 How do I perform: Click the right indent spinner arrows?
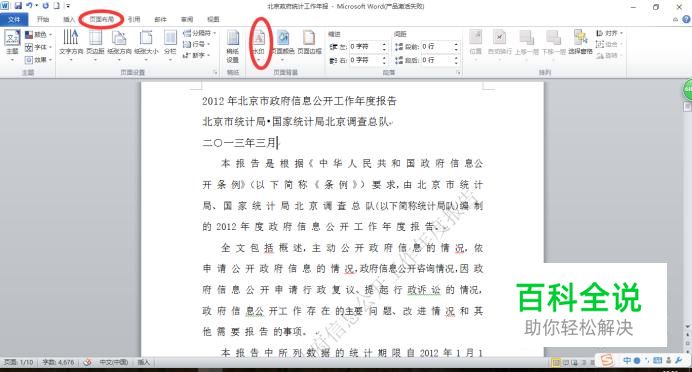384,60
